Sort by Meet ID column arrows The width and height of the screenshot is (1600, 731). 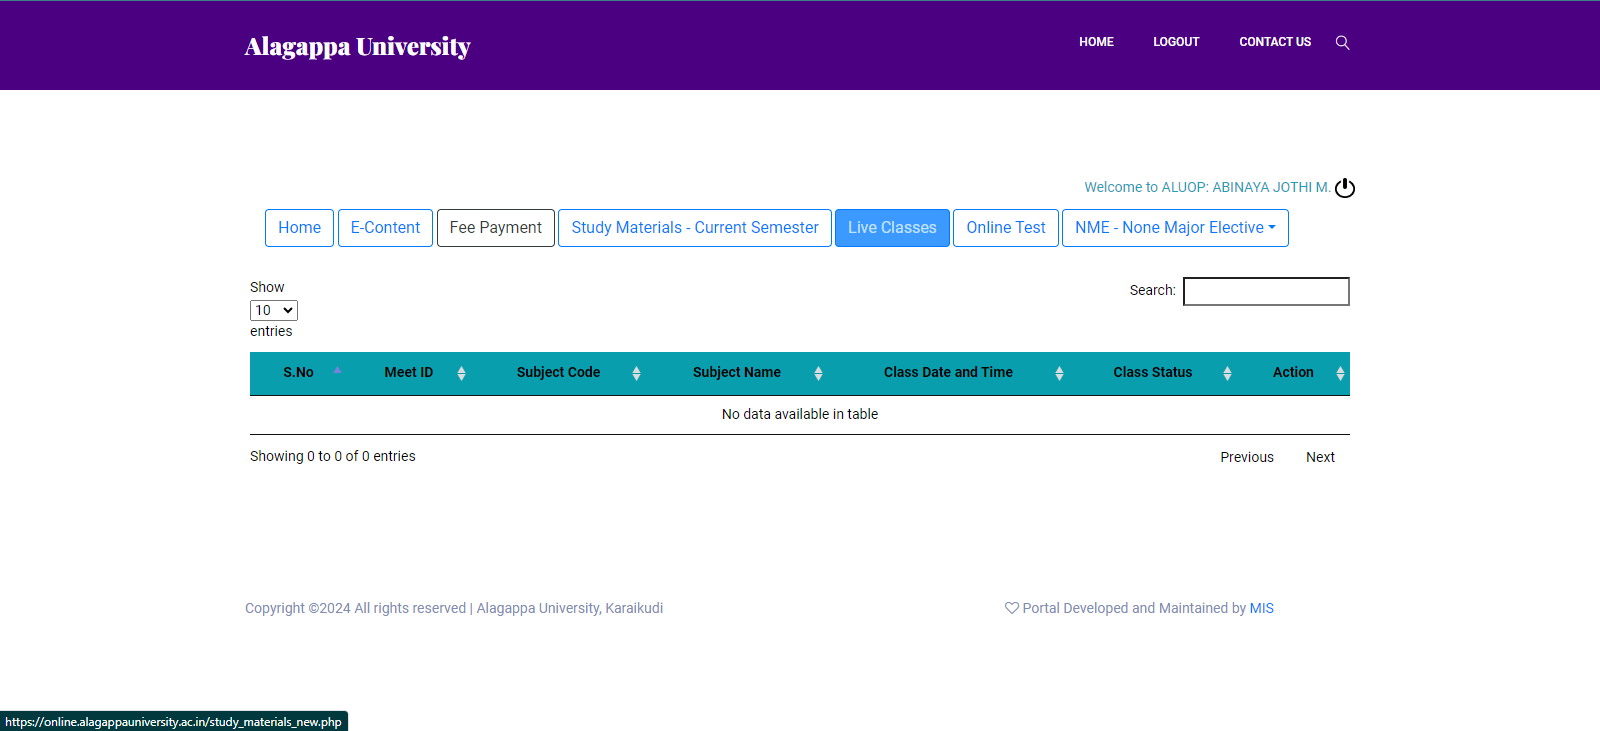pos(461,373)
